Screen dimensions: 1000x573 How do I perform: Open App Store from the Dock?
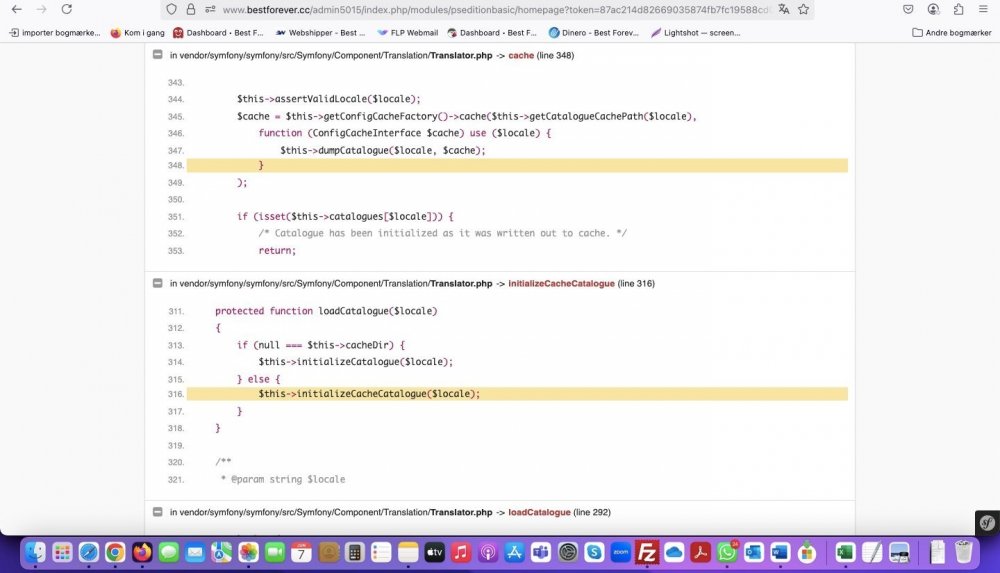tap(514, 552)
